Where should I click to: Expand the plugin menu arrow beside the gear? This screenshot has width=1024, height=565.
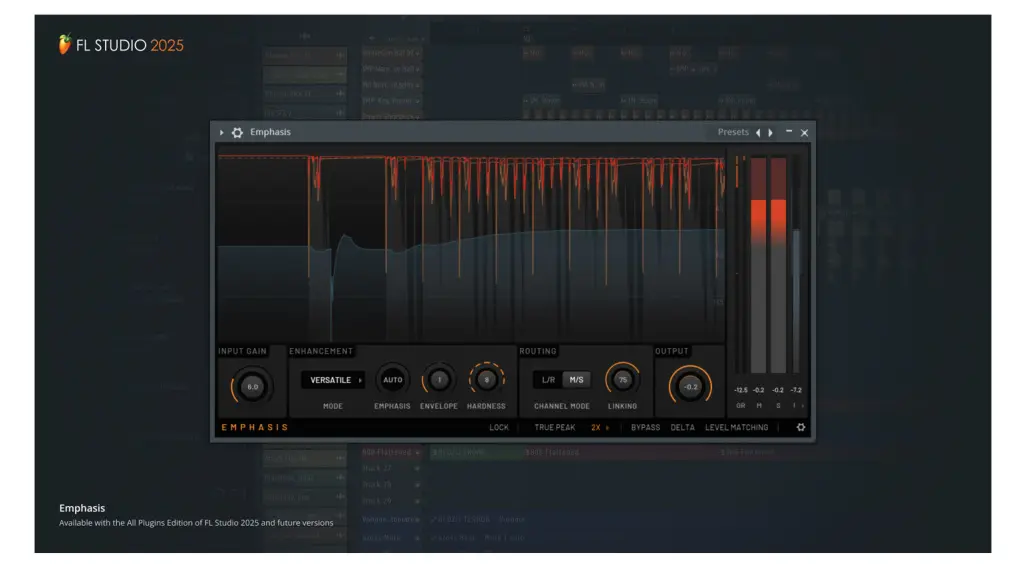pyautogui.click(x=222, y=132)
